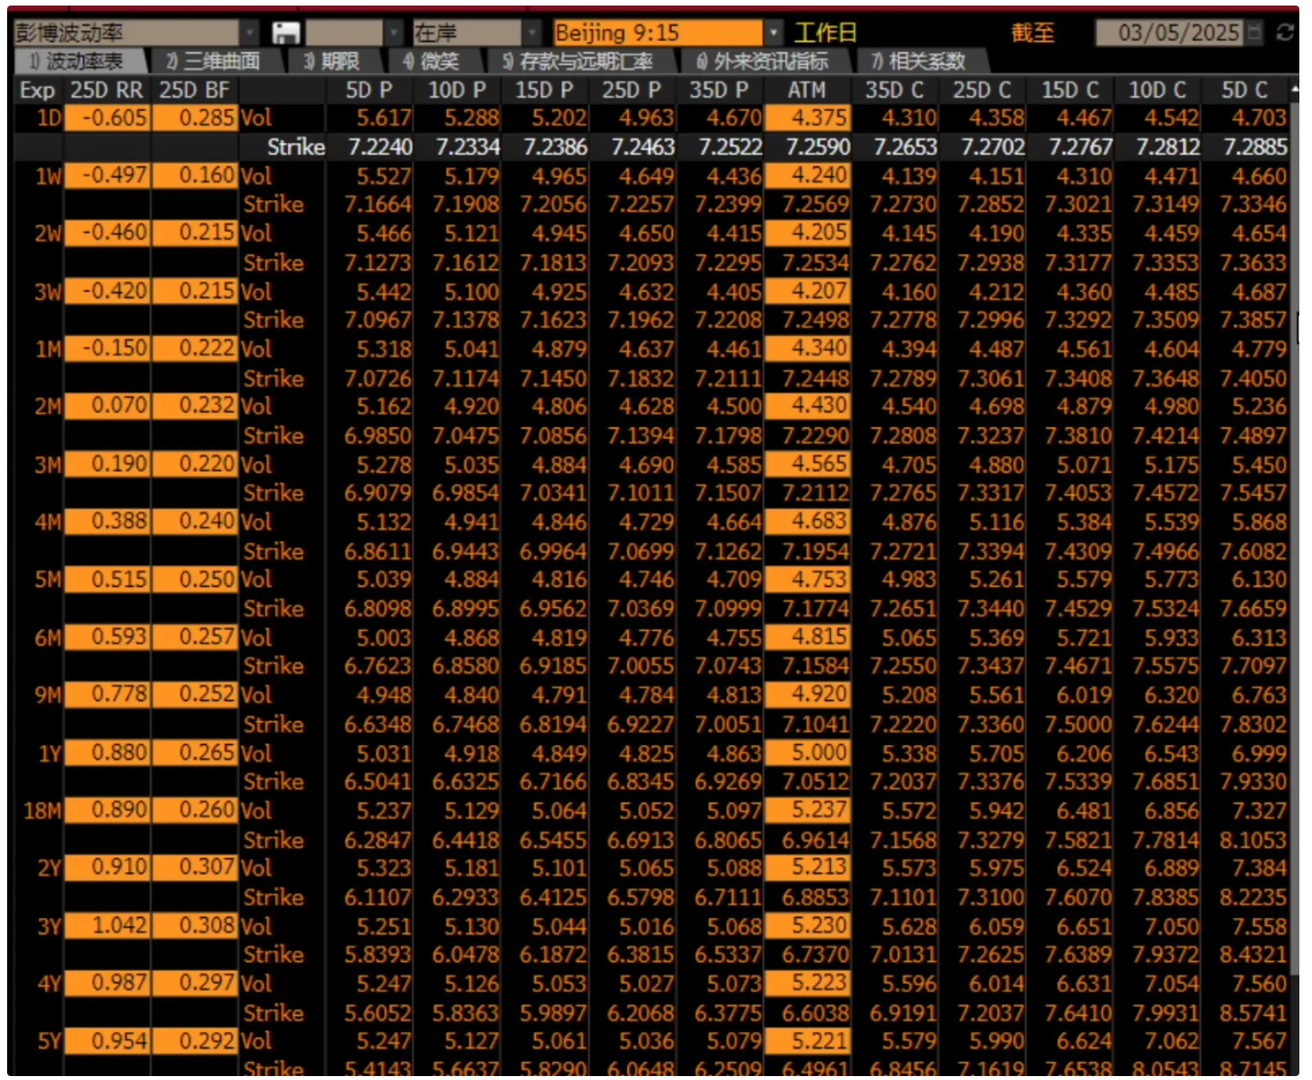Click the 4M 35D P vol 4.664
This screenshot has height=1080, width=1312.
point(734,522)
